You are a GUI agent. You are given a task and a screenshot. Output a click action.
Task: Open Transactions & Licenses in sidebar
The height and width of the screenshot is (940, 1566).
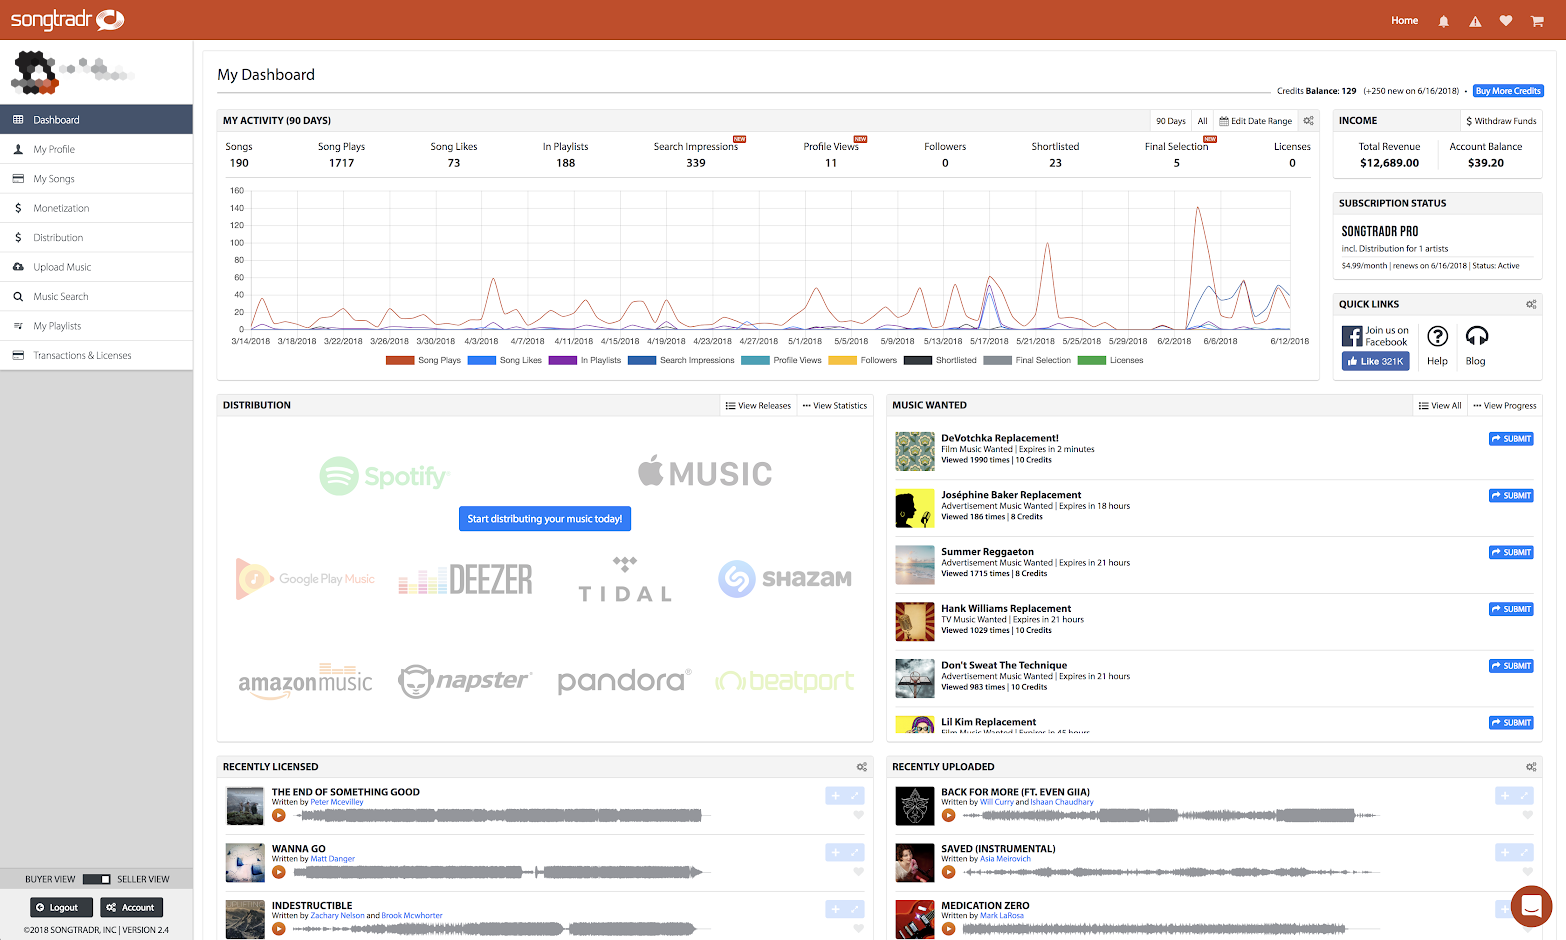pyautogui.click(x=96, y=355)
